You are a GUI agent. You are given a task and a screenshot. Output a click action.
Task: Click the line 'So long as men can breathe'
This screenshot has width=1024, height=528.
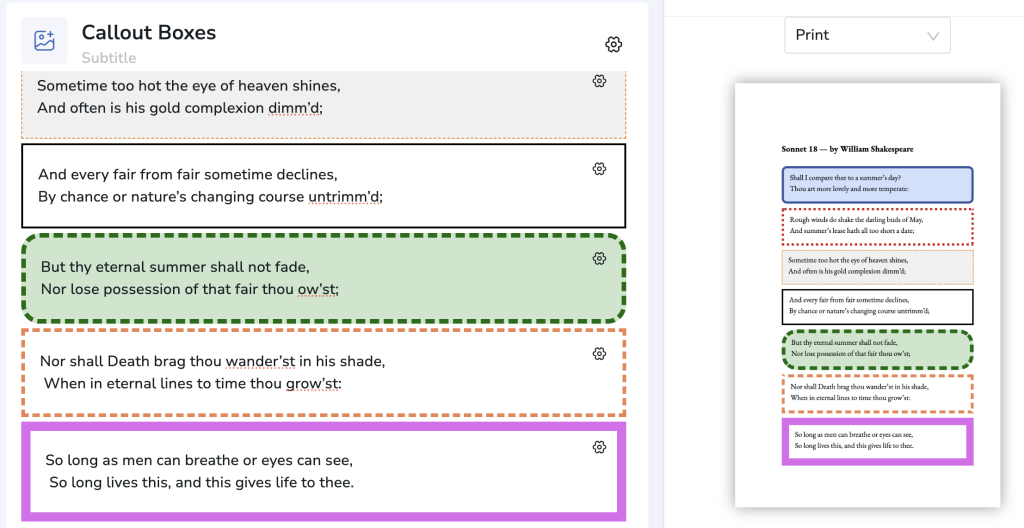click(x=199, y=460)
